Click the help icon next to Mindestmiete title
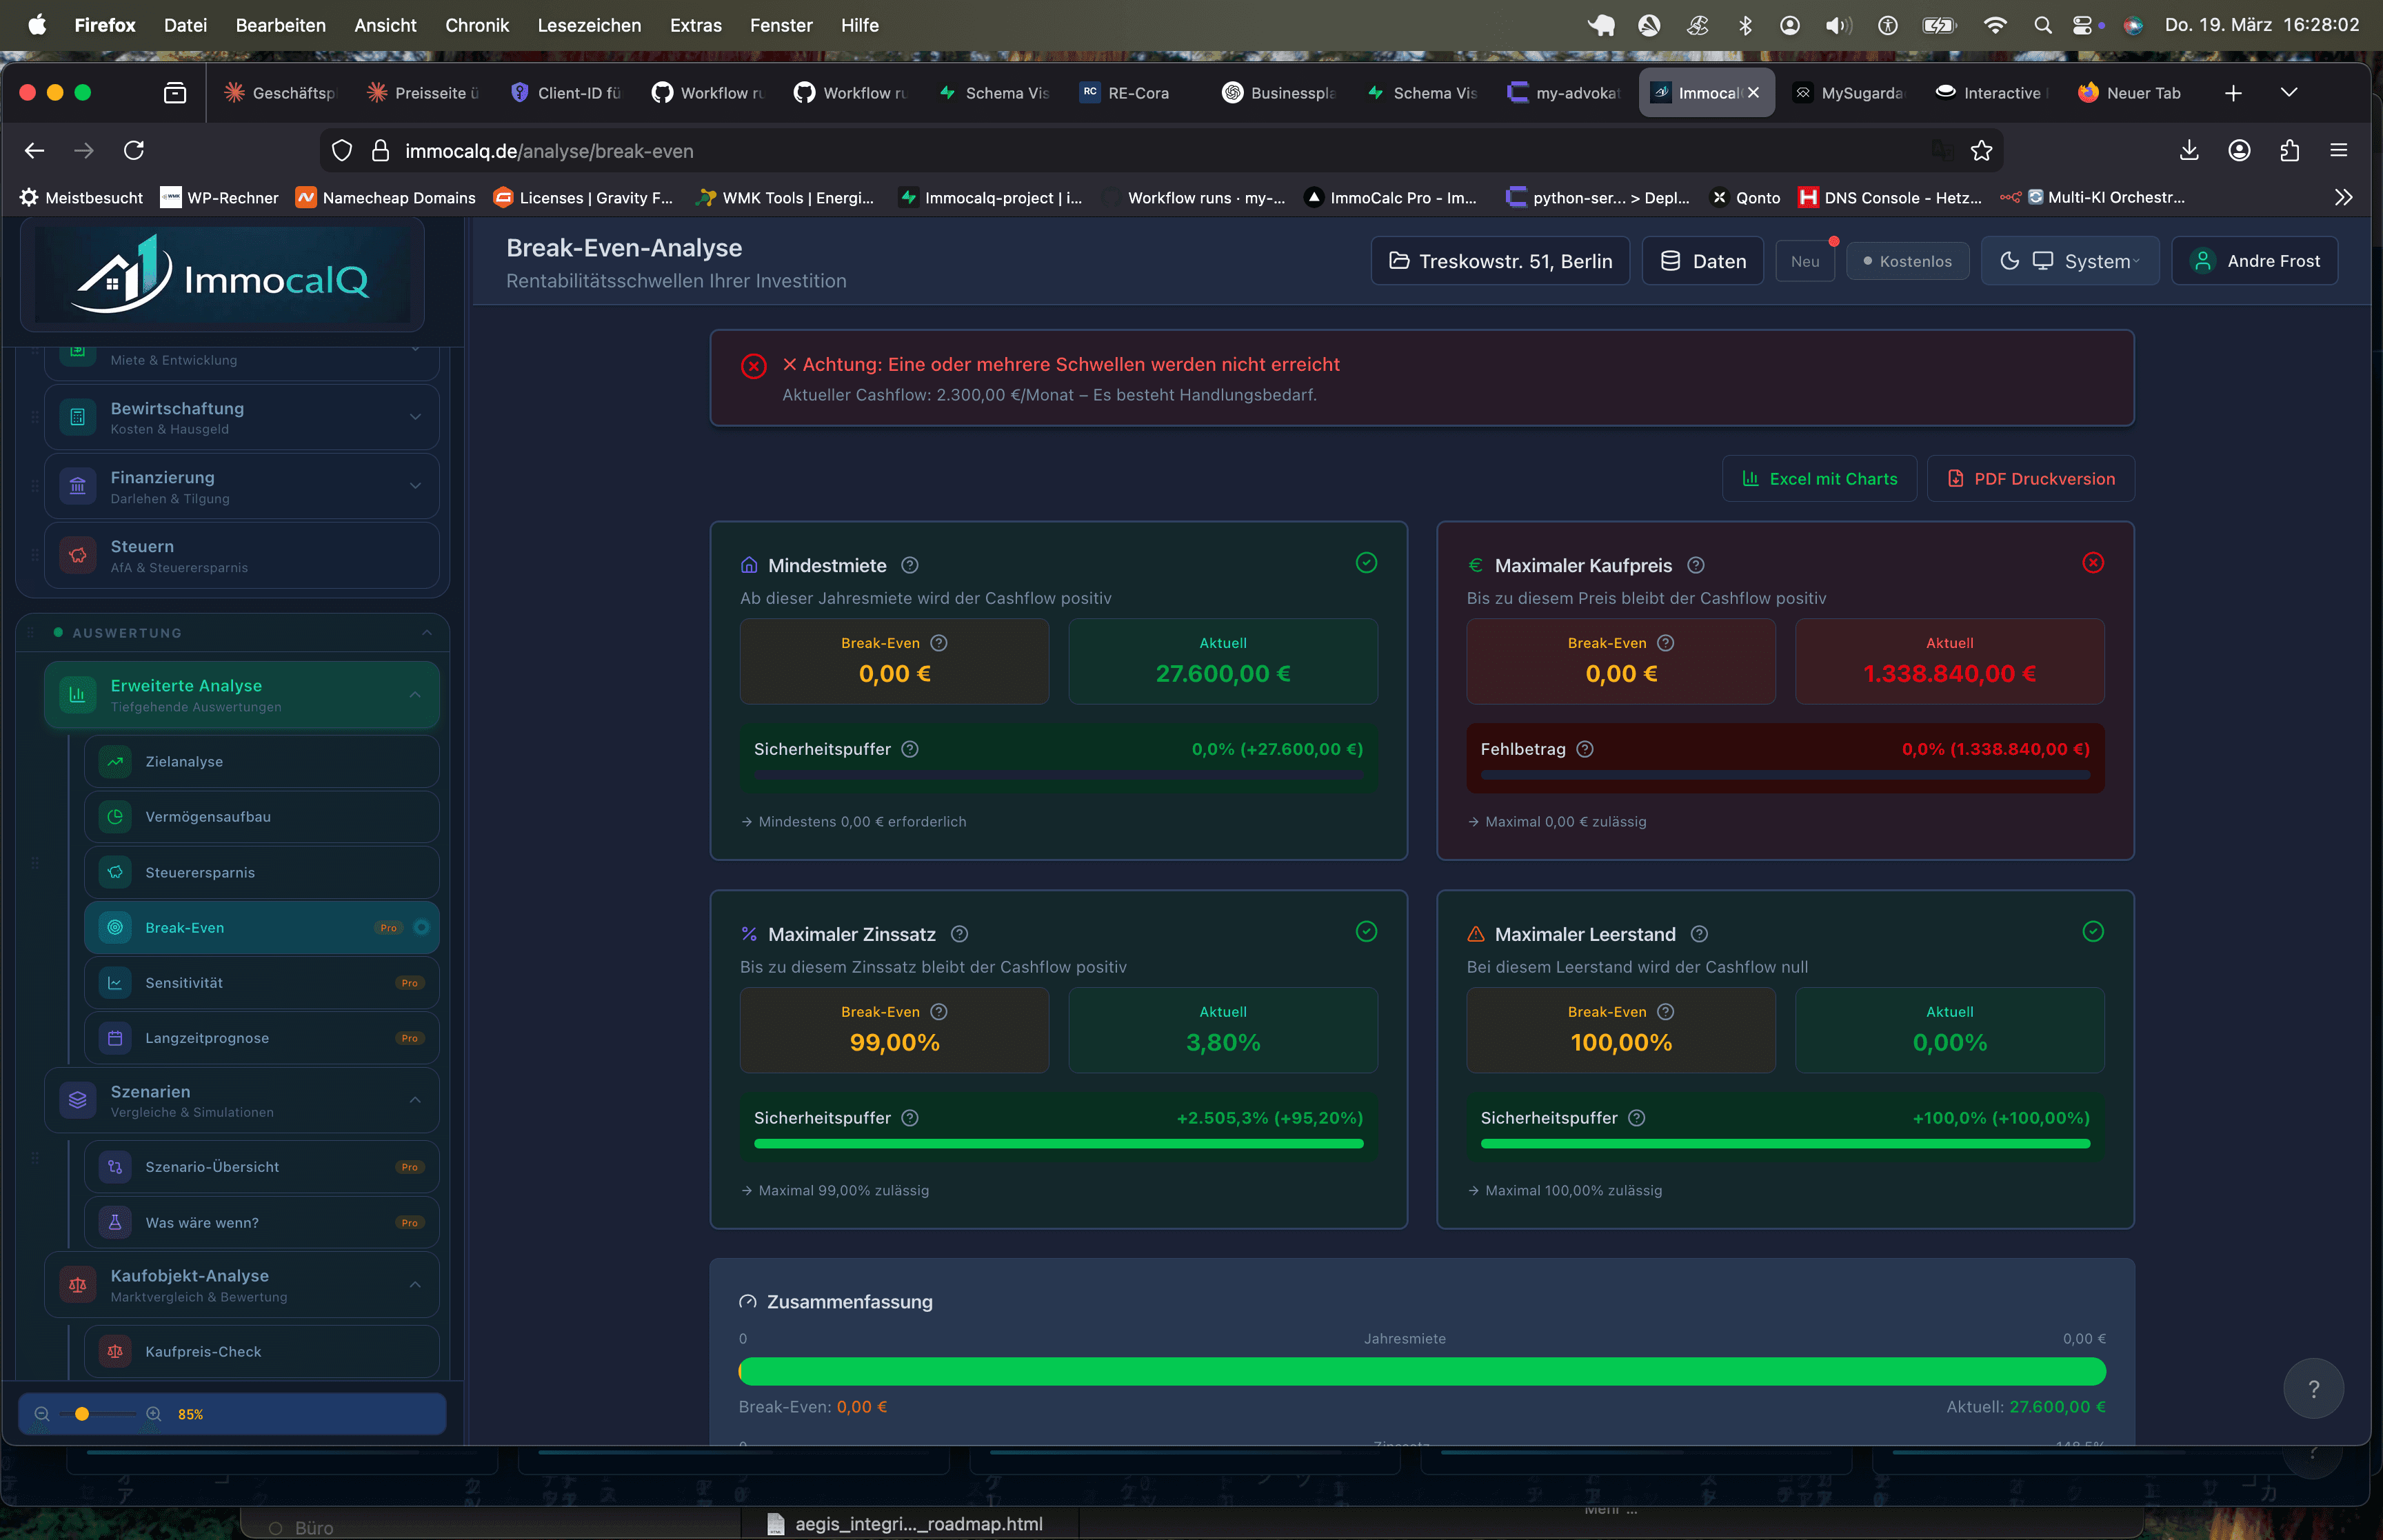The width and height of the screenshot is (2383, 1540). [909, 566]
